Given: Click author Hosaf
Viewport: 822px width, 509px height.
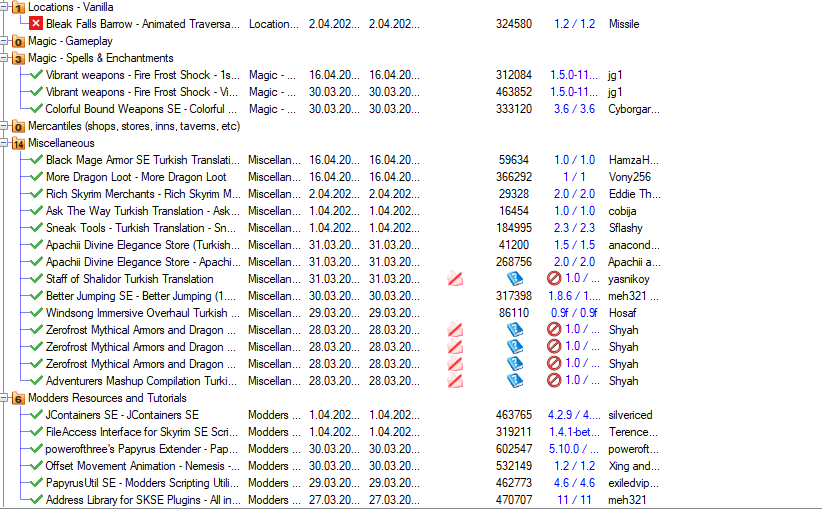Looking at the screenshot, I should click(x=622, y=313).
